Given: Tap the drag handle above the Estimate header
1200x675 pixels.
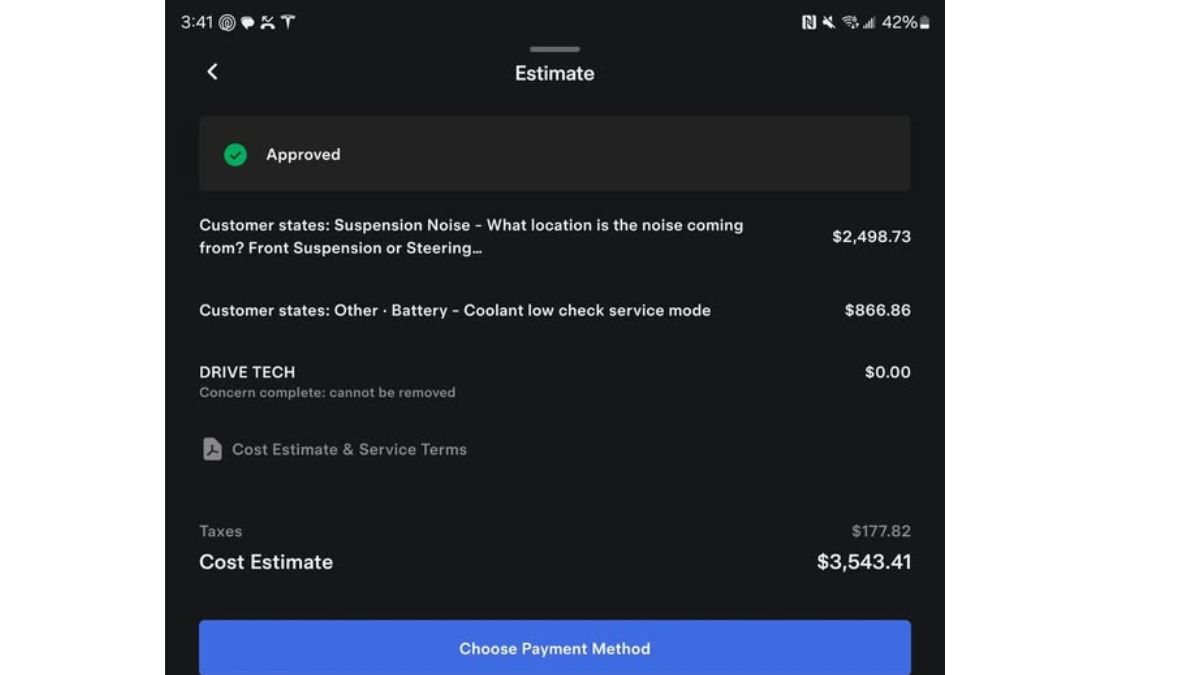Looking at the screenshot, I should pos(554,47).
